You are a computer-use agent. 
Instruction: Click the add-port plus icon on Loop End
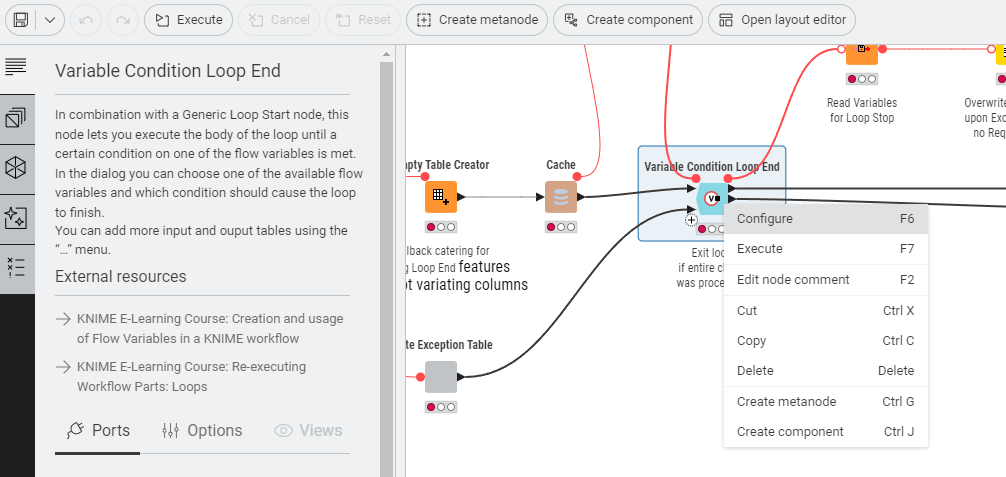tap(690, 220)
